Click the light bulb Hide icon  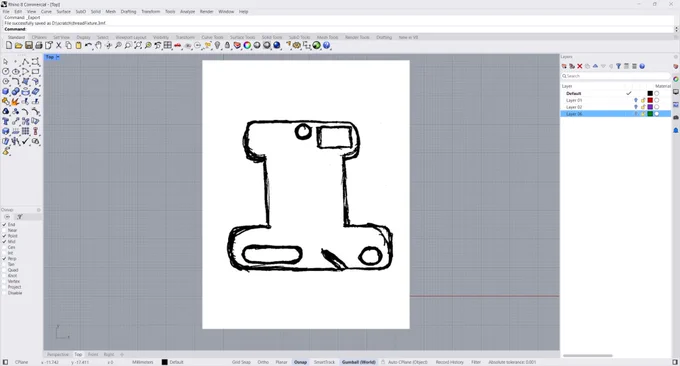pyautogui.click(x=217, y=45)
